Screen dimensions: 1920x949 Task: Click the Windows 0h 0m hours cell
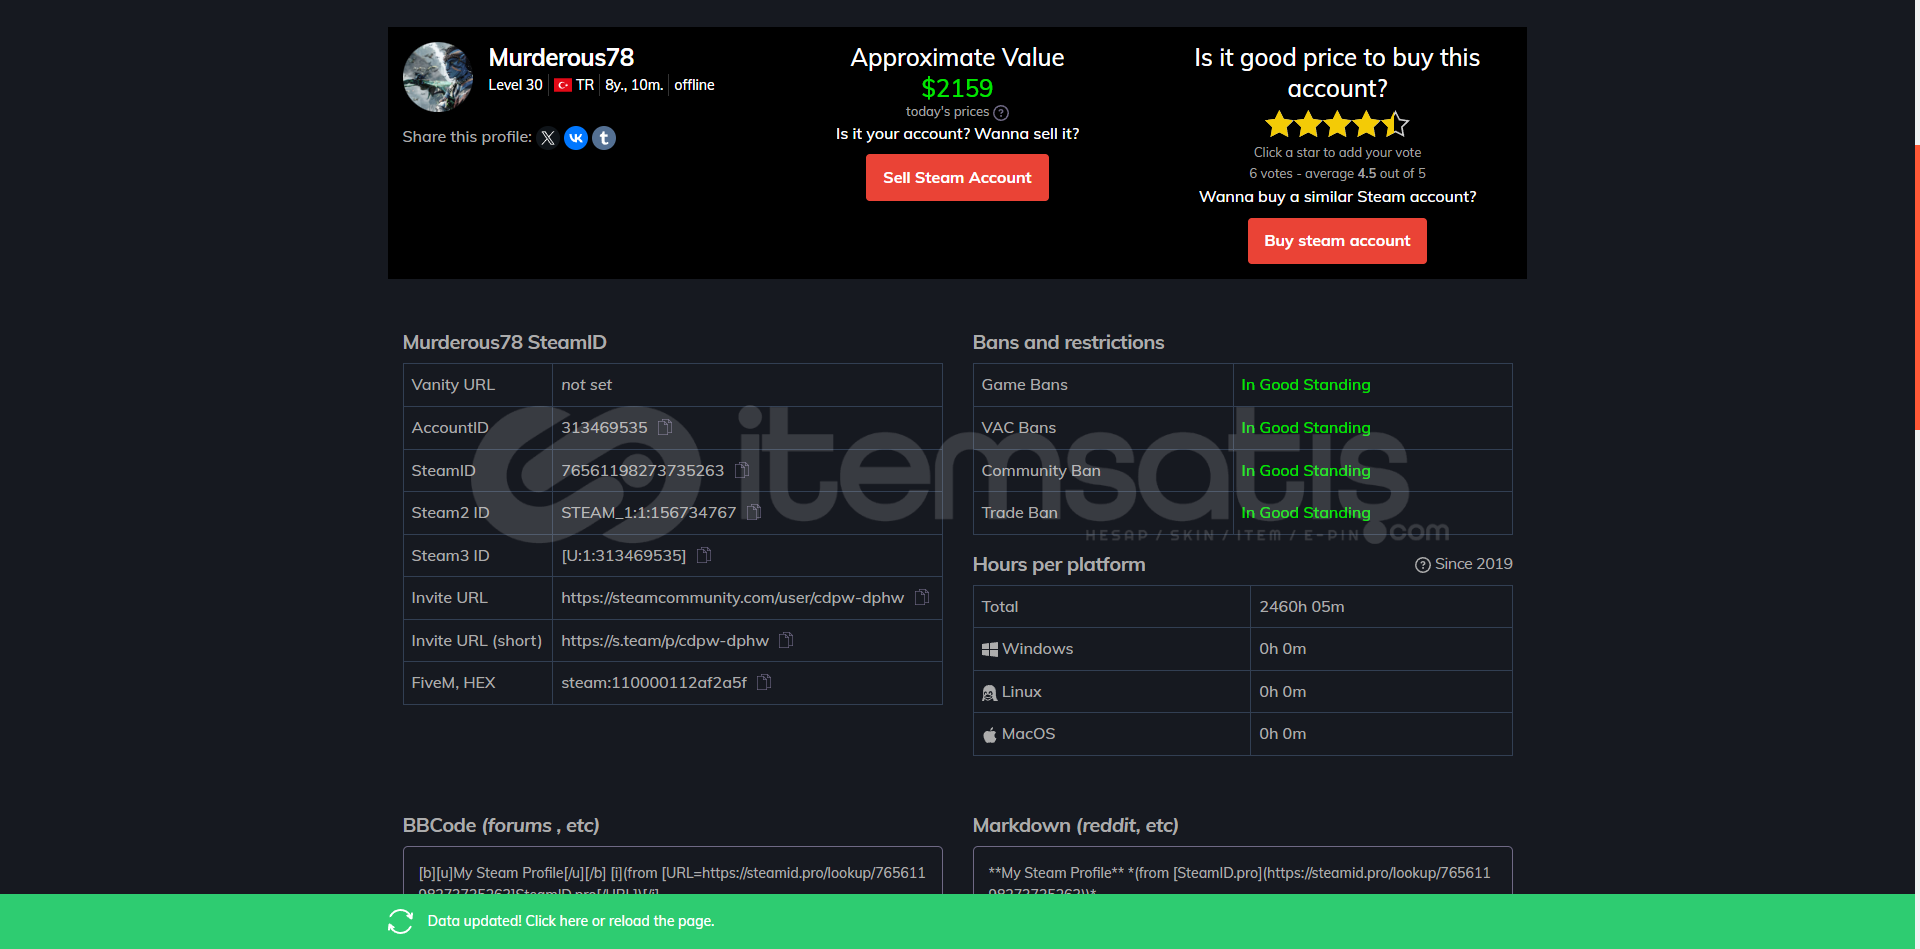coord(1381,649)
